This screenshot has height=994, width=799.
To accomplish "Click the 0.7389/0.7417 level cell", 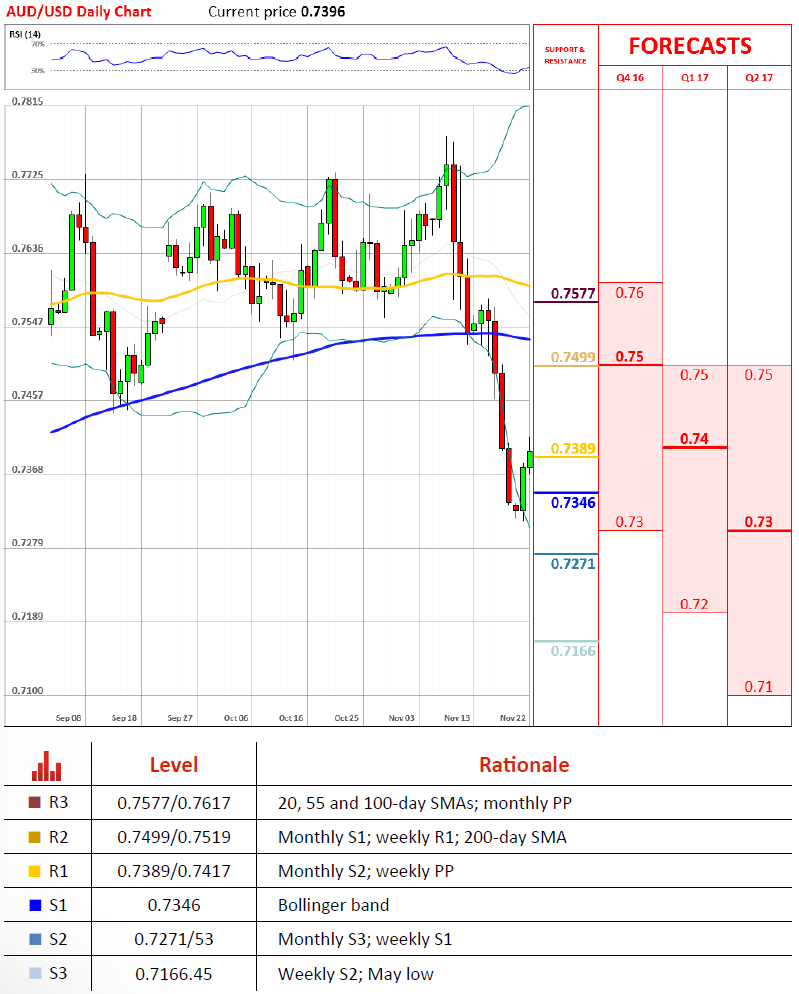I will click(x=174, y=872).
